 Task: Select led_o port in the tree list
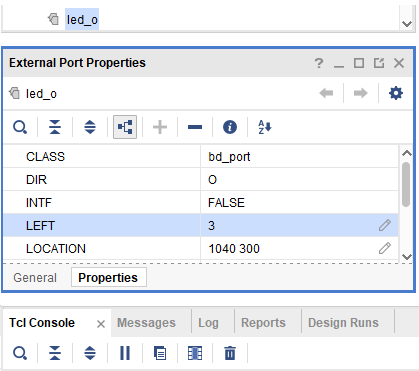[82, 20]
